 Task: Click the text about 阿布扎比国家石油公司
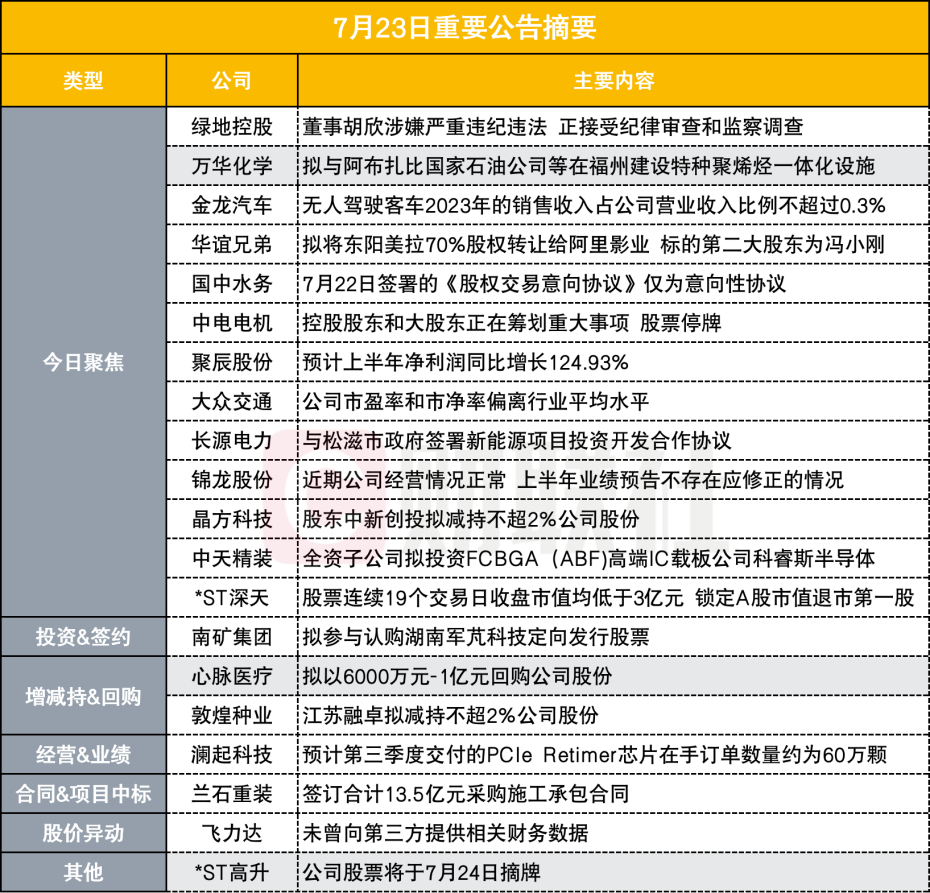[x=588, y=166]
